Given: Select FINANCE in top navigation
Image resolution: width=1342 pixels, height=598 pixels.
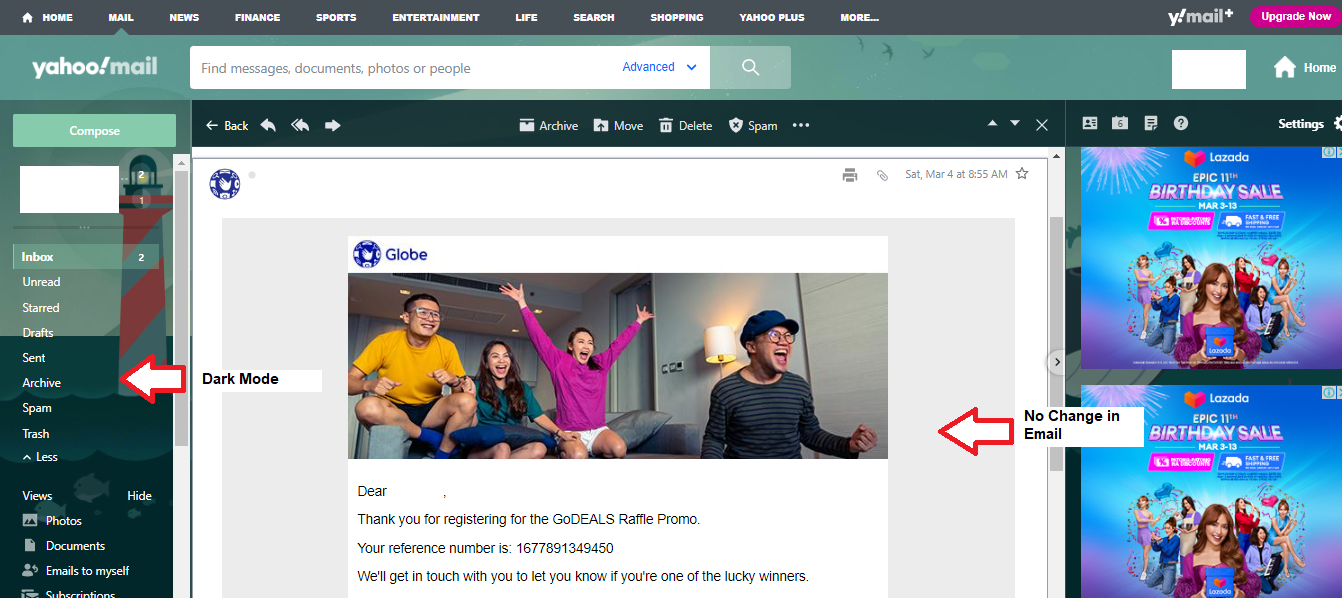Looking at the screenshot, I should pos(258,17).
